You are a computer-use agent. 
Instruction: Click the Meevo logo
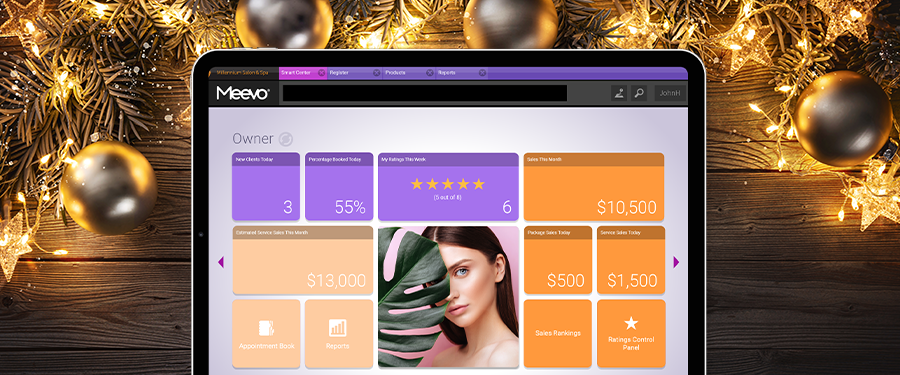[x=243, y=93]
